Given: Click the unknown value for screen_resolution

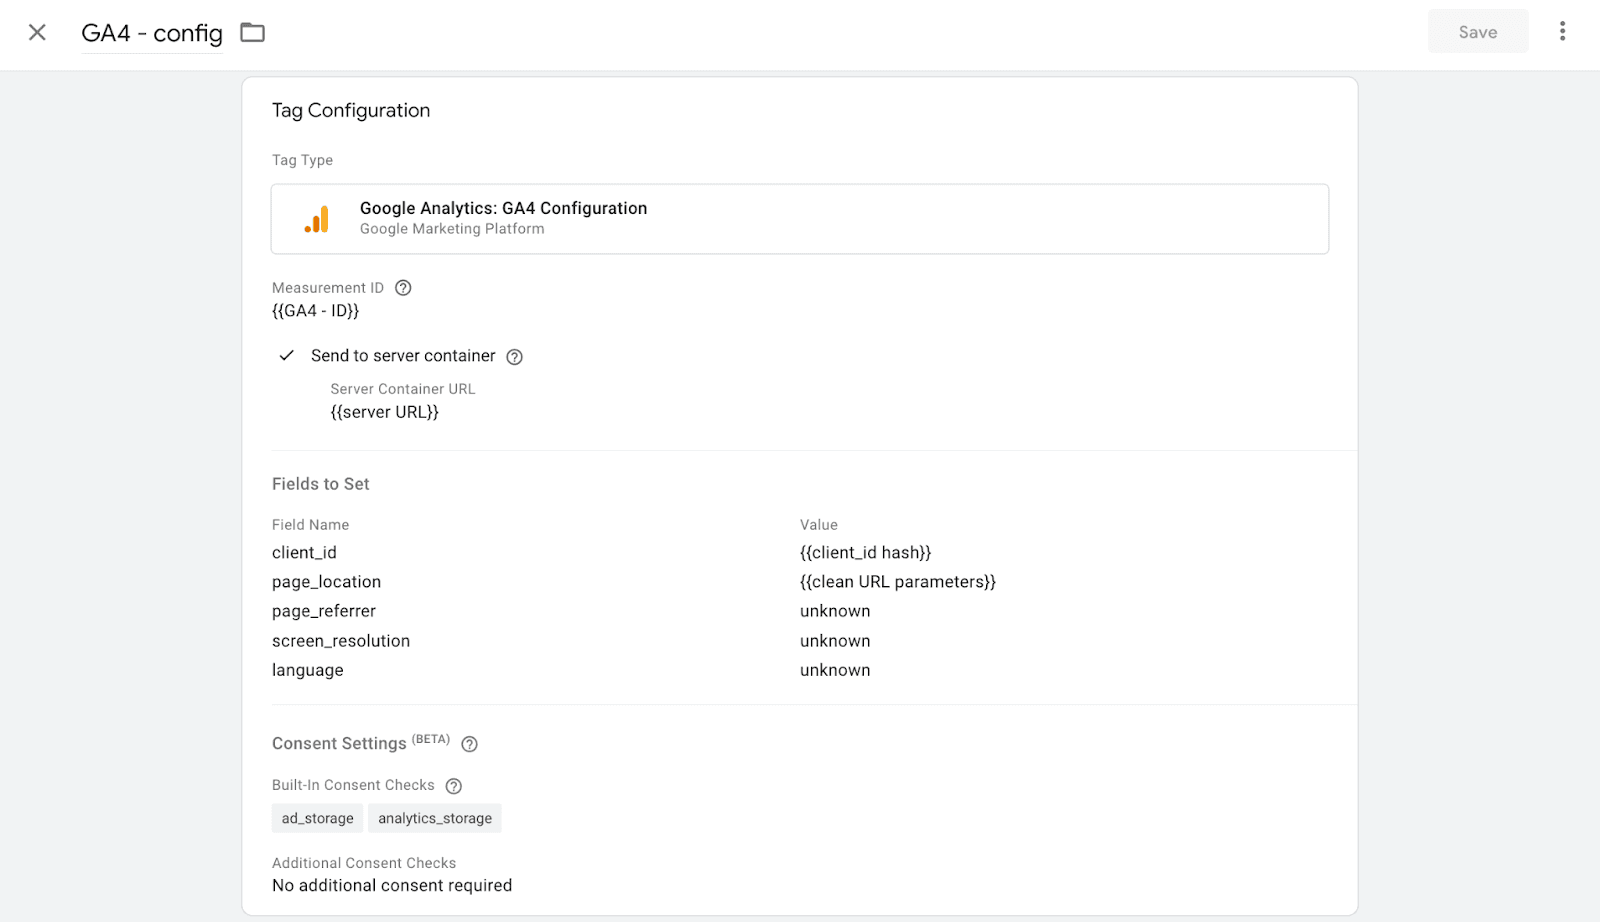Looking at the screenshot, I should tap(835, 641).
